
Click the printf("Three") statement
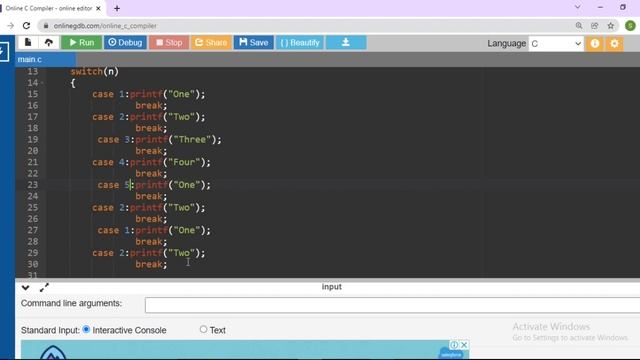pyautogui.click(x=178, y=140)
